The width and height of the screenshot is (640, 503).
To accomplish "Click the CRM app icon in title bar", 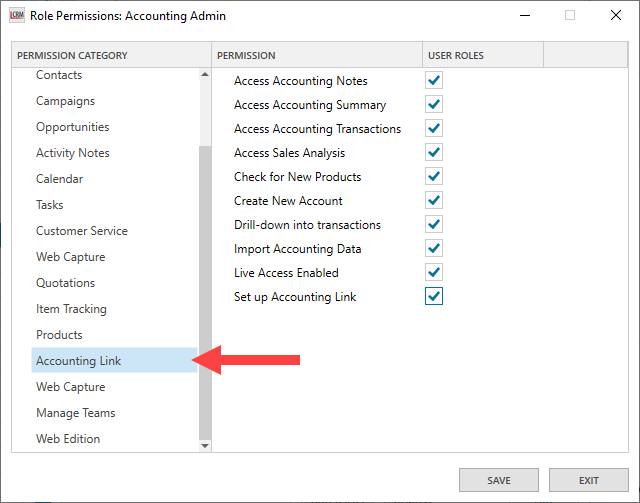I will click(x=16, y=16).
